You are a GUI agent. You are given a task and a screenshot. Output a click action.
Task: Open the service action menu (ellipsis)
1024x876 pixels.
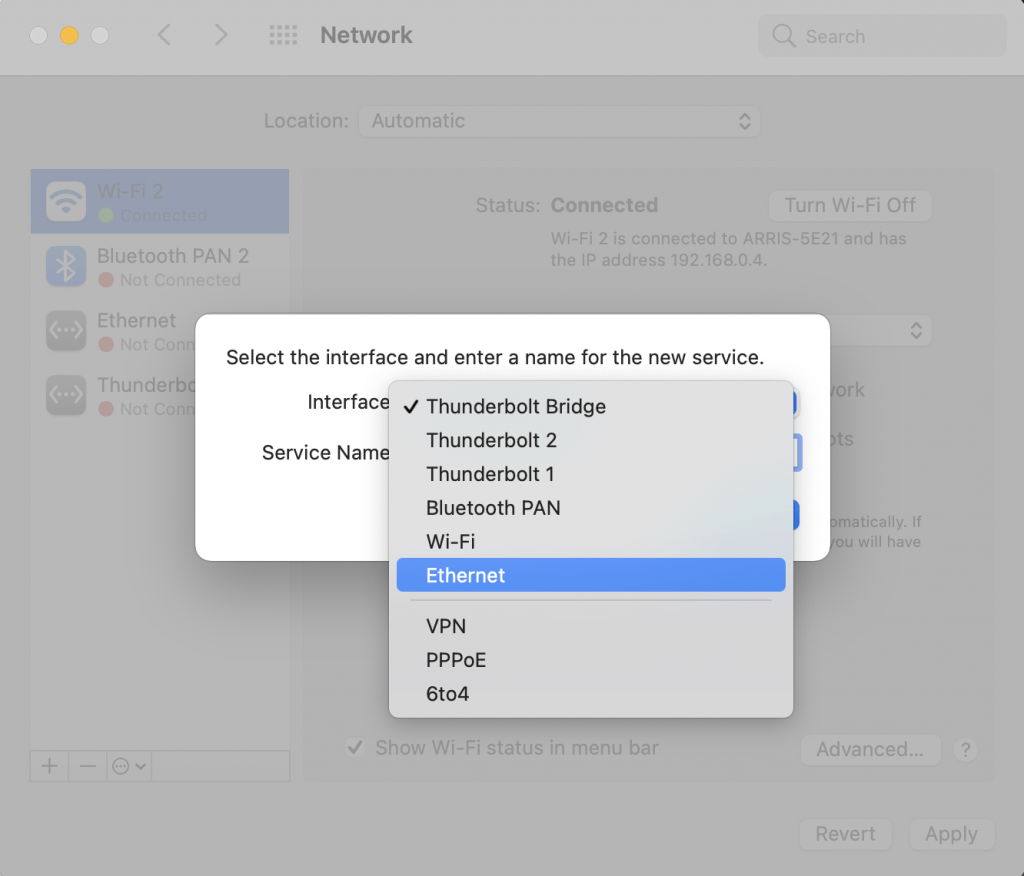(129, 766)
